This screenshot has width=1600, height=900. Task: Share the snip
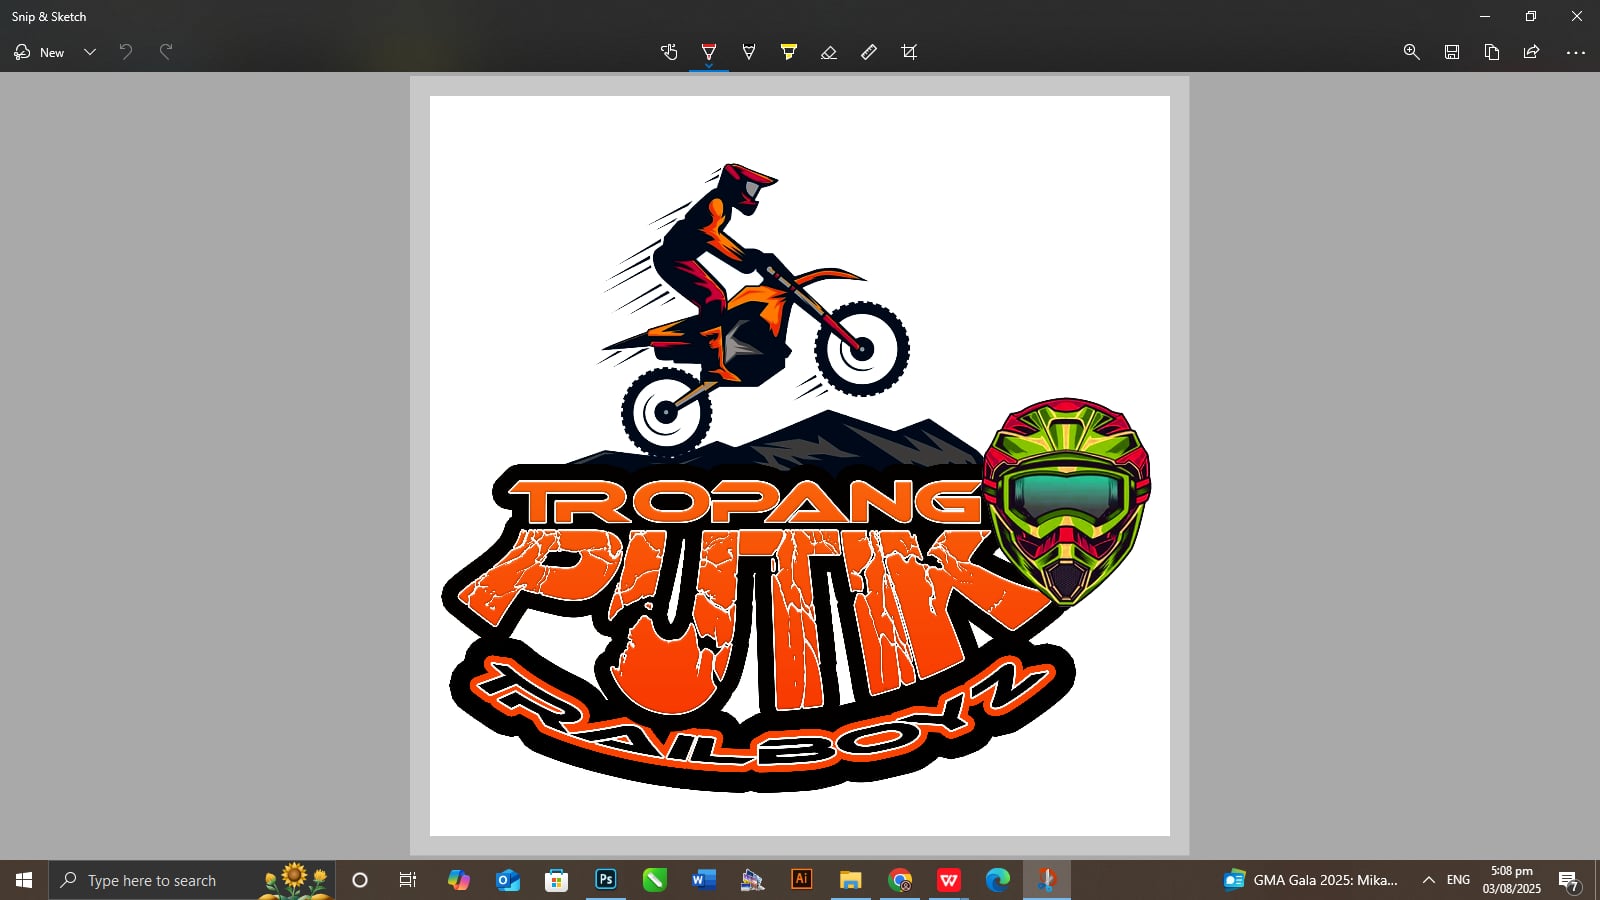pos(1531,52)
